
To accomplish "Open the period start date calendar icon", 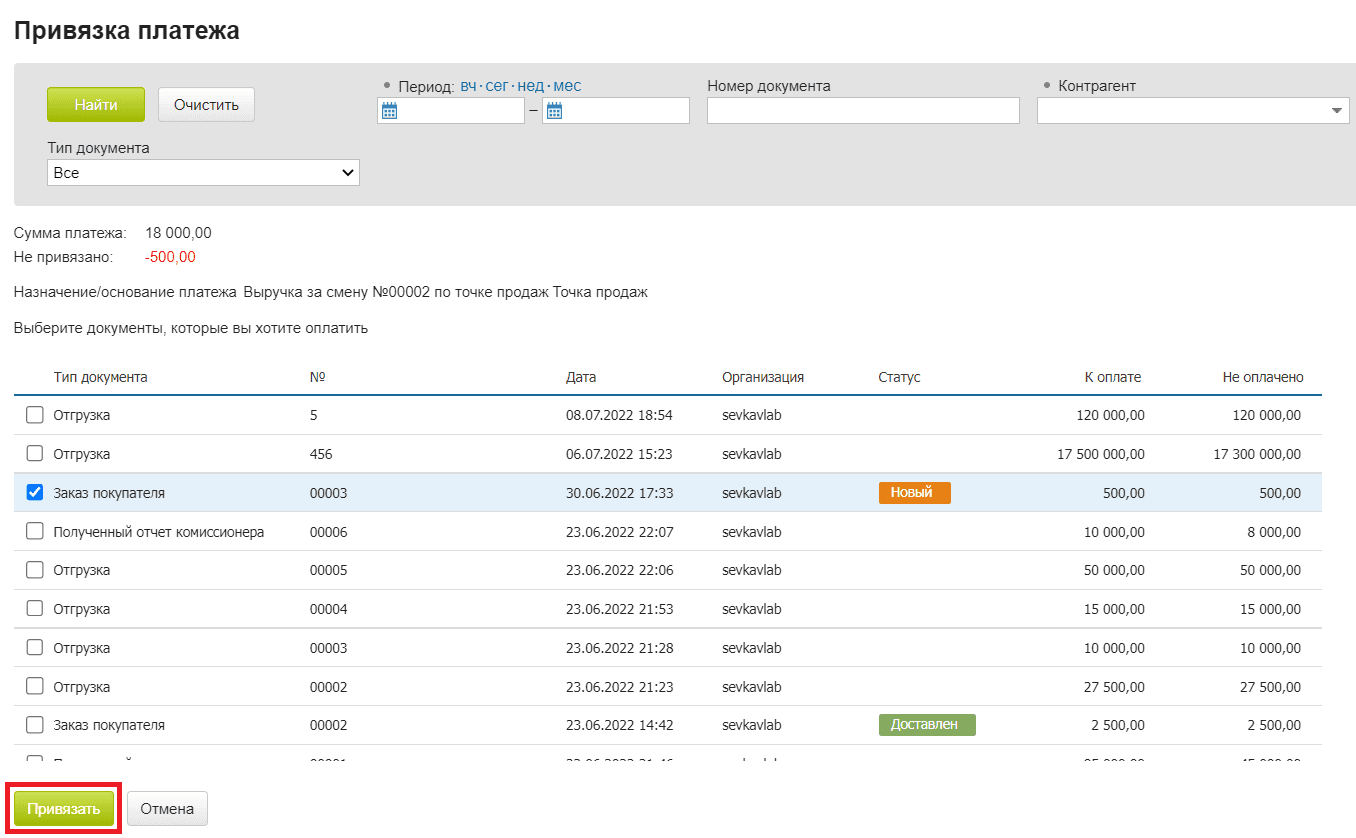I will (390, 111).
